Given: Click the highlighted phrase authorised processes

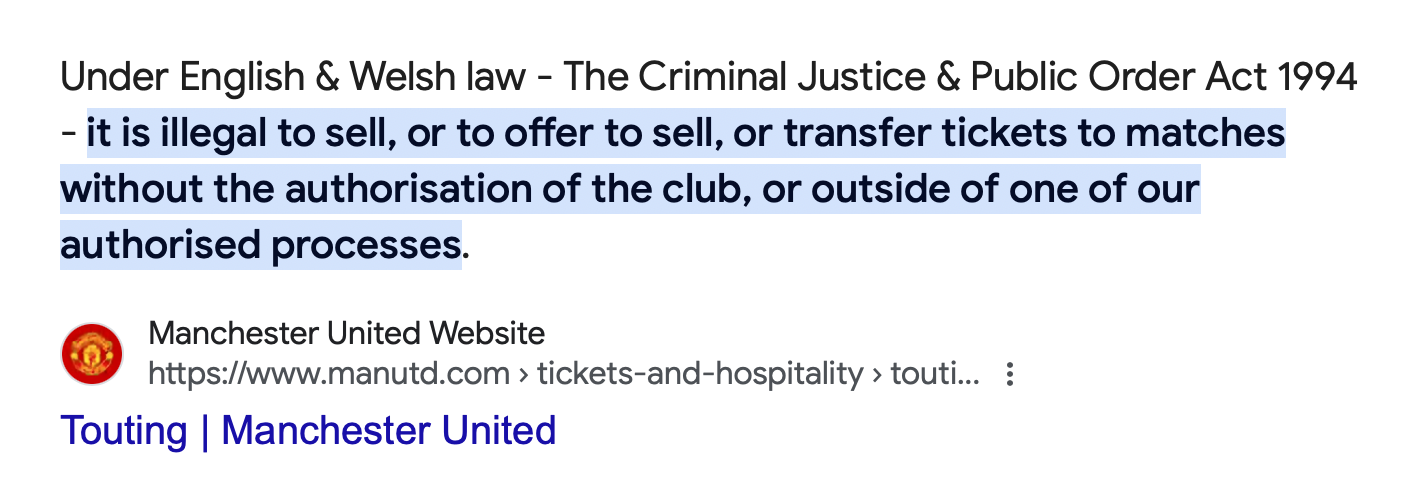Looking at the screenshot, I should [260, 244].
